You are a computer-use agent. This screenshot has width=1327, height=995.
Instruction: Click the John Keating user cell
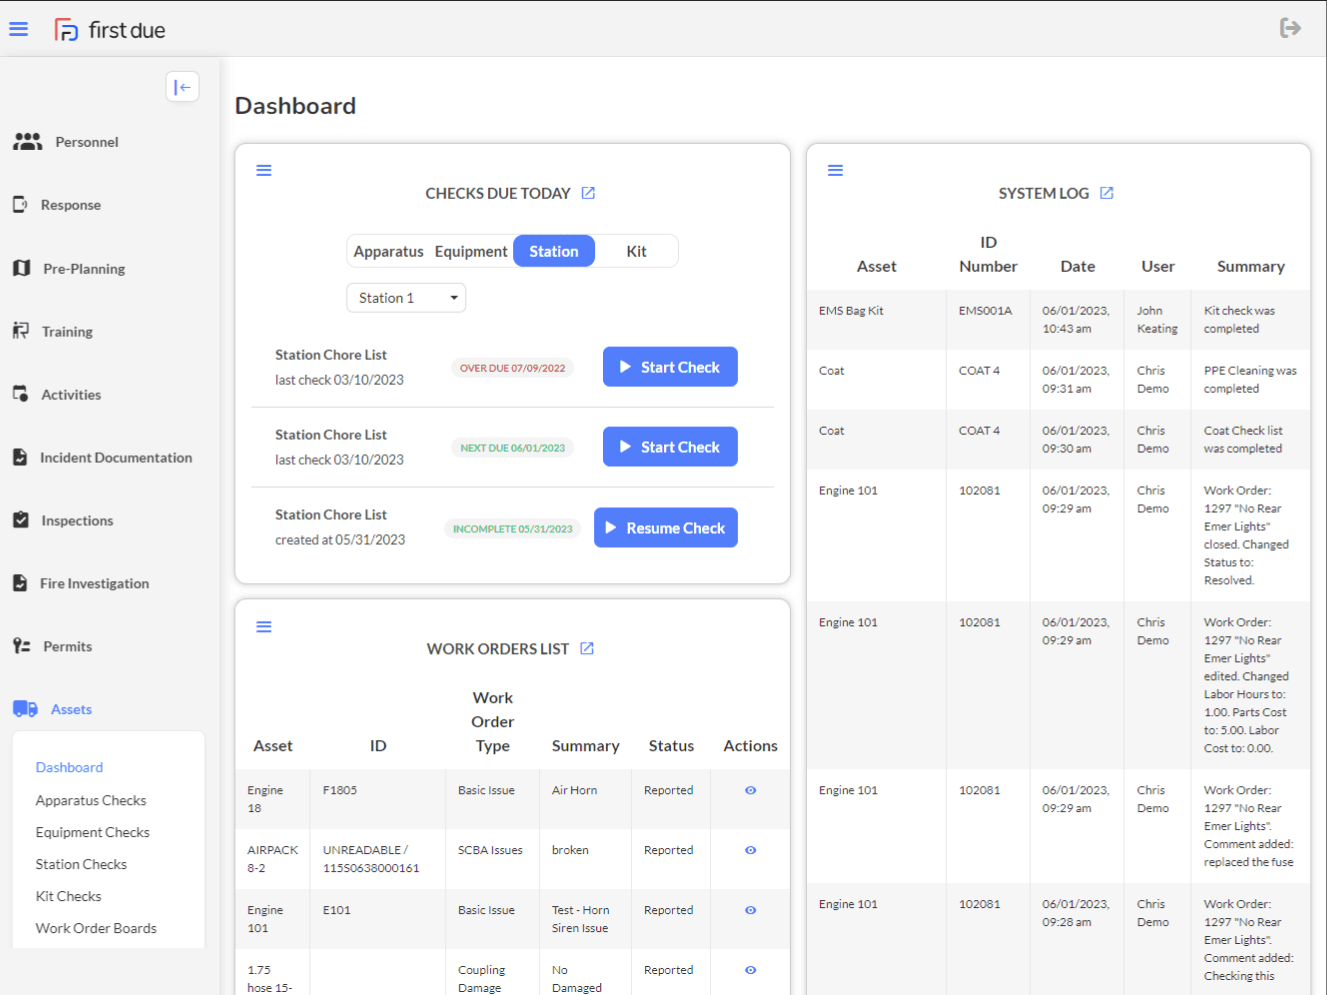[1157, 320]
